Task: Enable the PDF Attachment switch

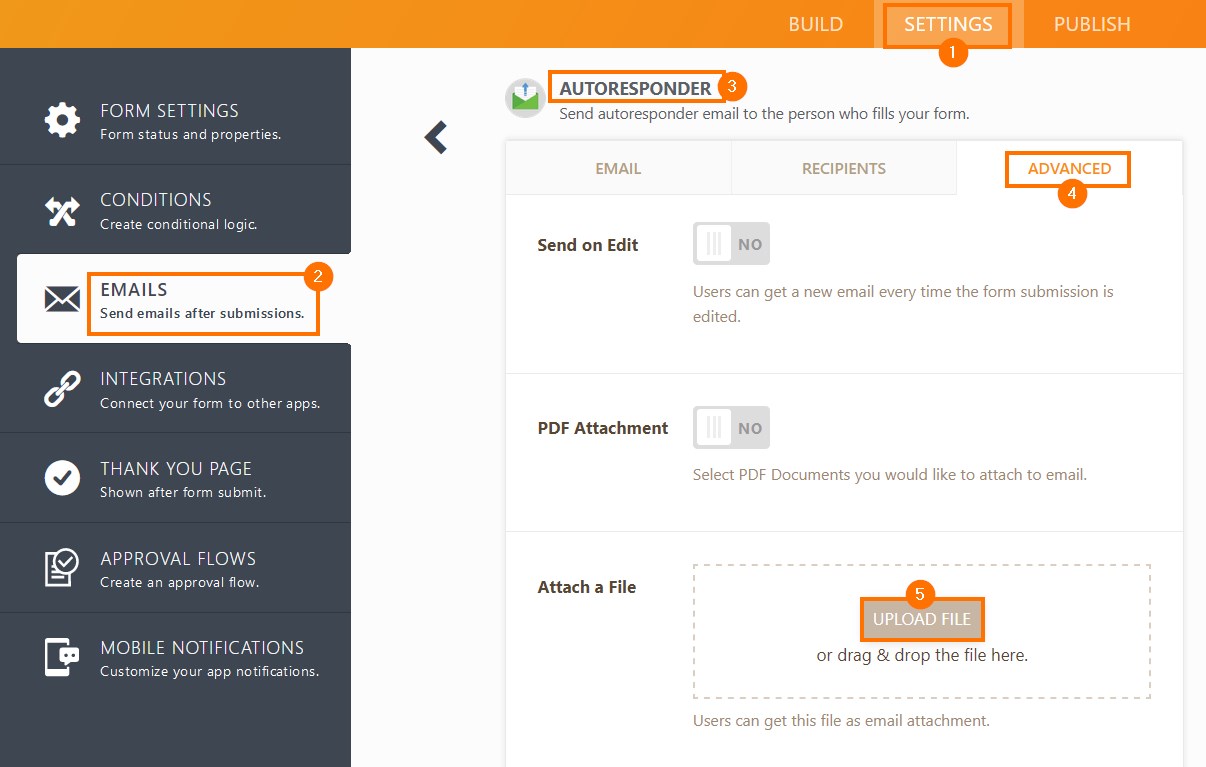Action: coord(731,428)
